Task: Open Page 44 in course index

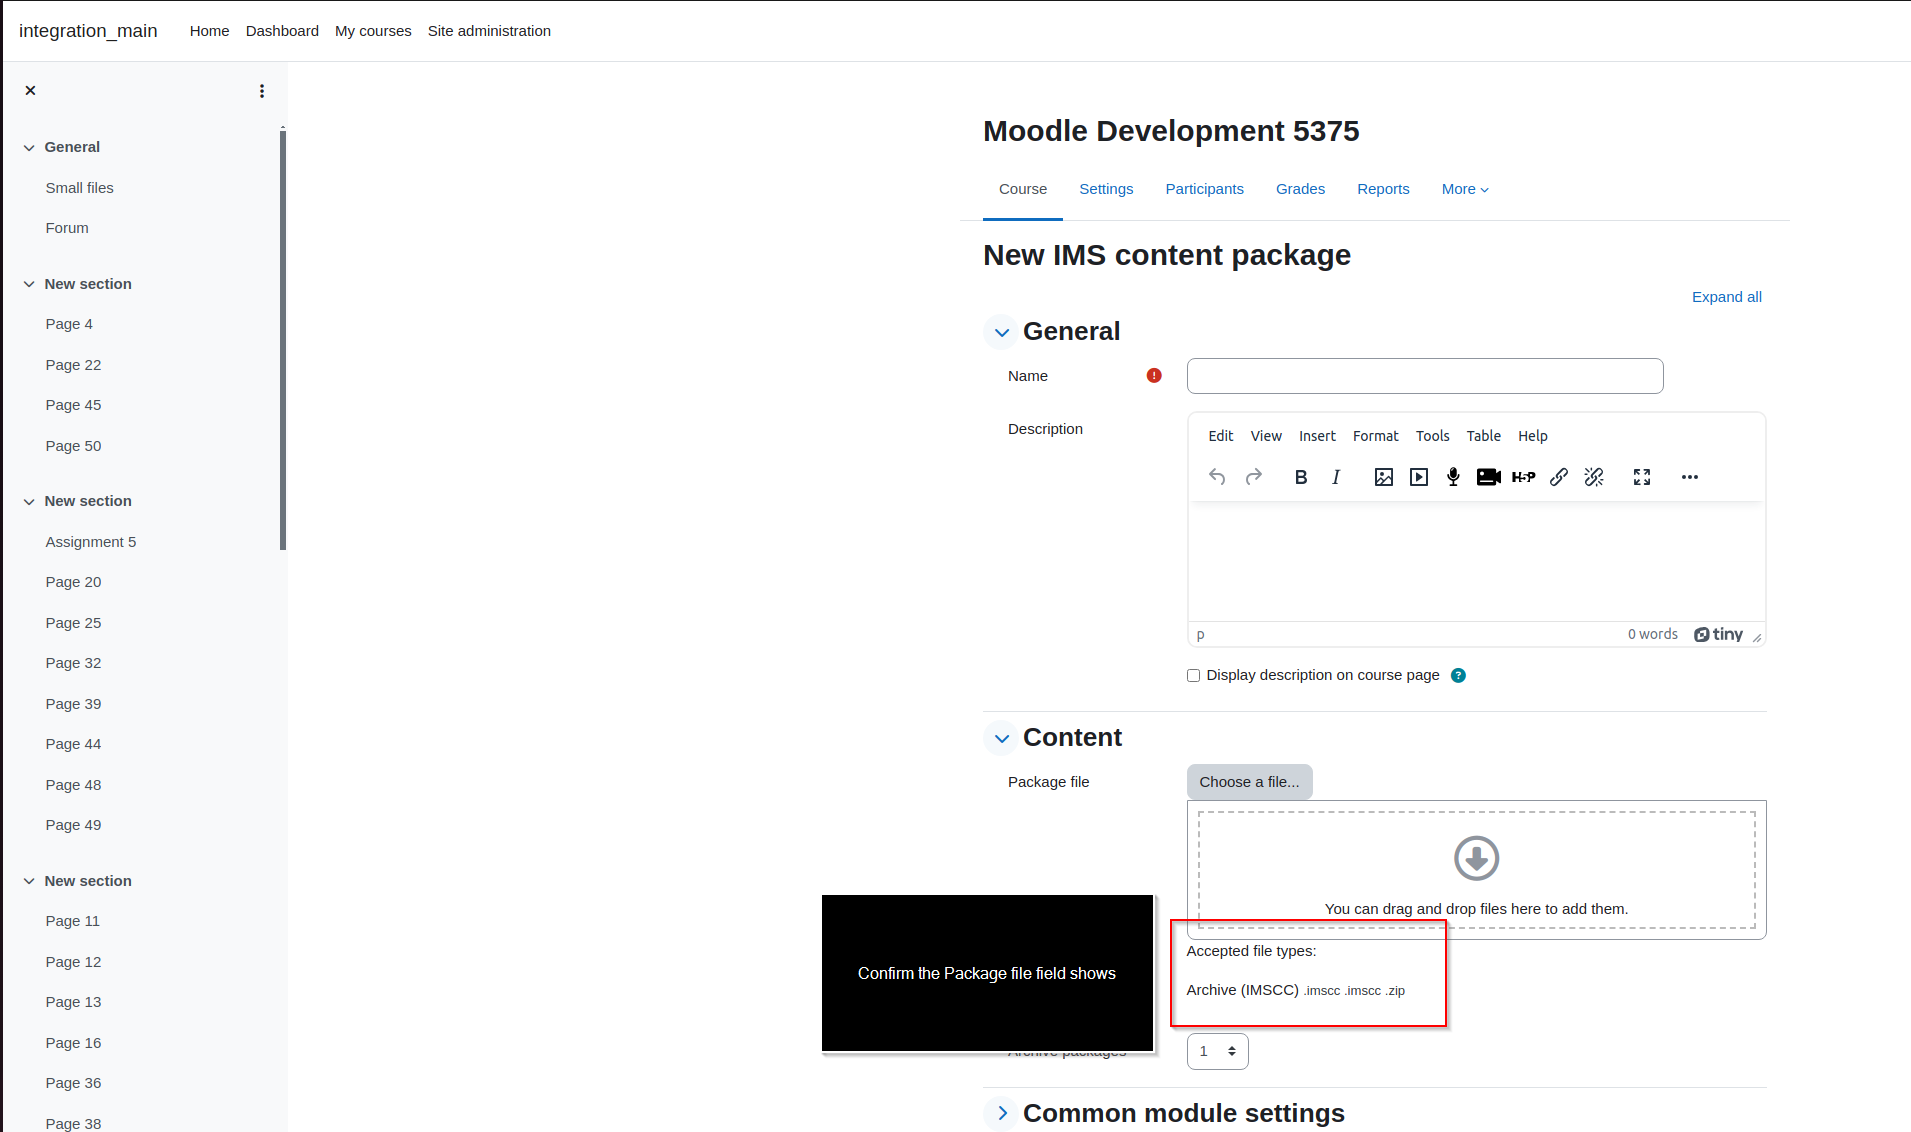Action: pos(73,744)
